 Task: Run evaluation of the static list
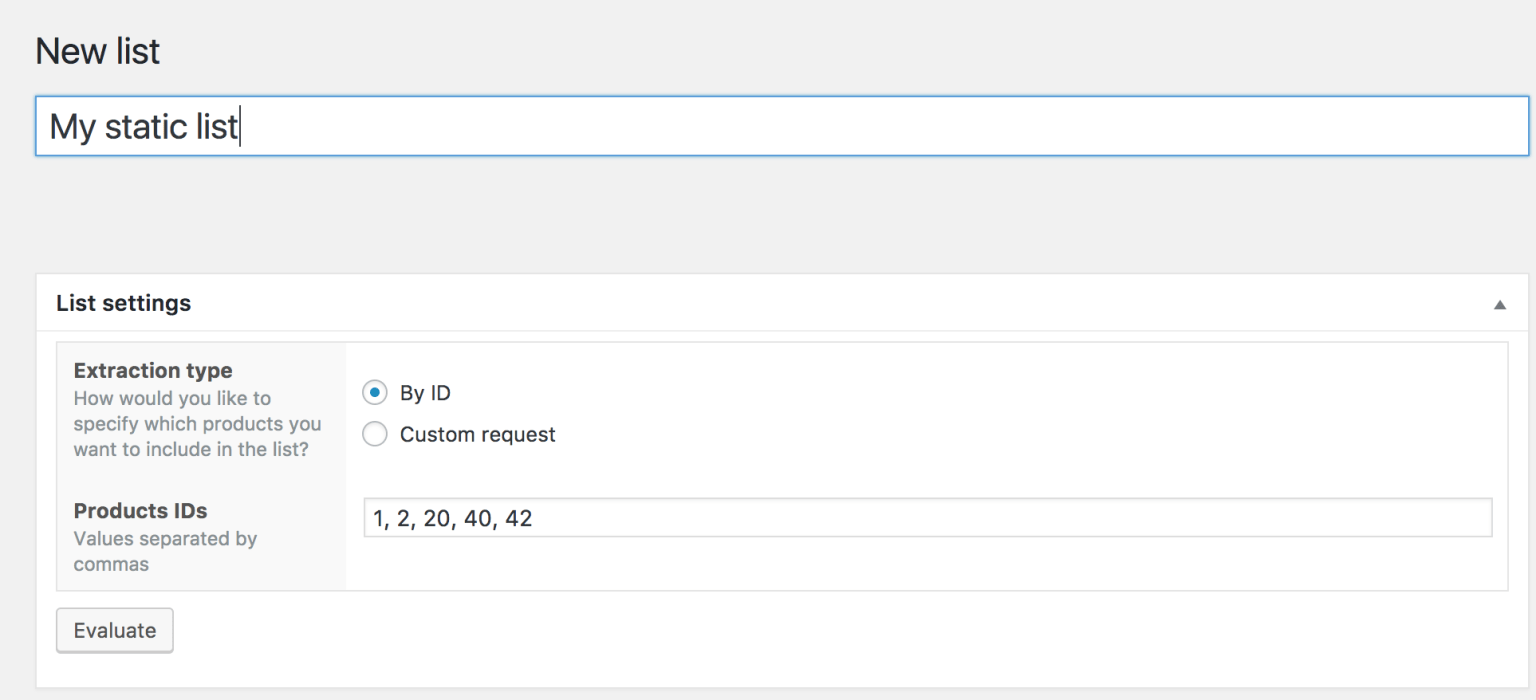[114, 630]
